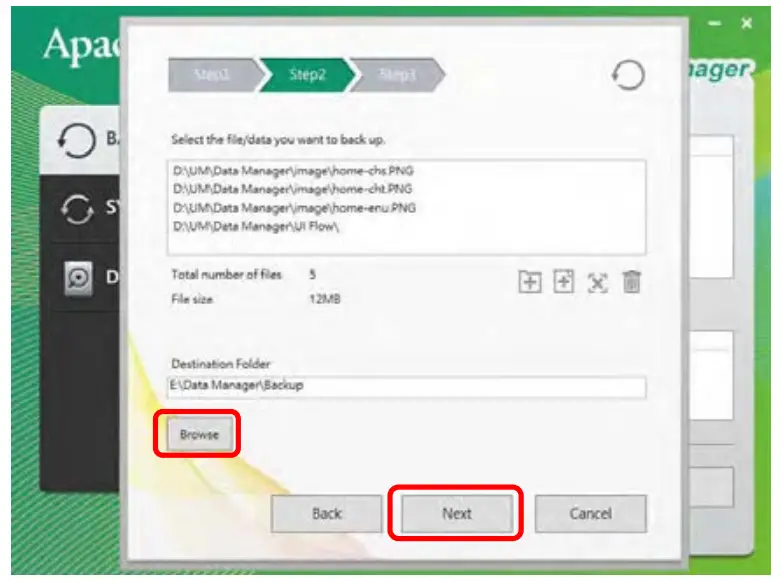Close the Apacer main window
782x582 pixels.
click(747, 23)
